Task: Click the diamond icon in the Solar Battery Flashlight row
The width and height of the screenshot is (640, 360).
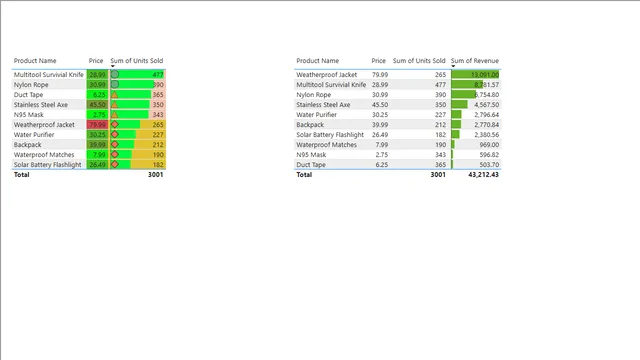Action: point(115,164)
